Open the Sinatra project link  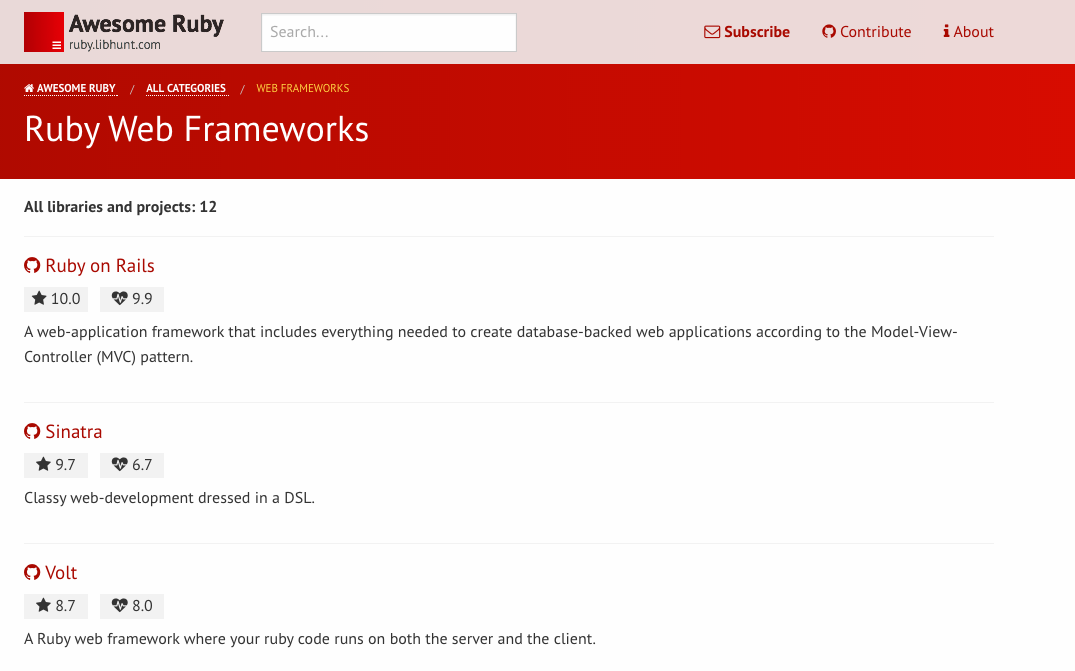(x=73, y=432)
